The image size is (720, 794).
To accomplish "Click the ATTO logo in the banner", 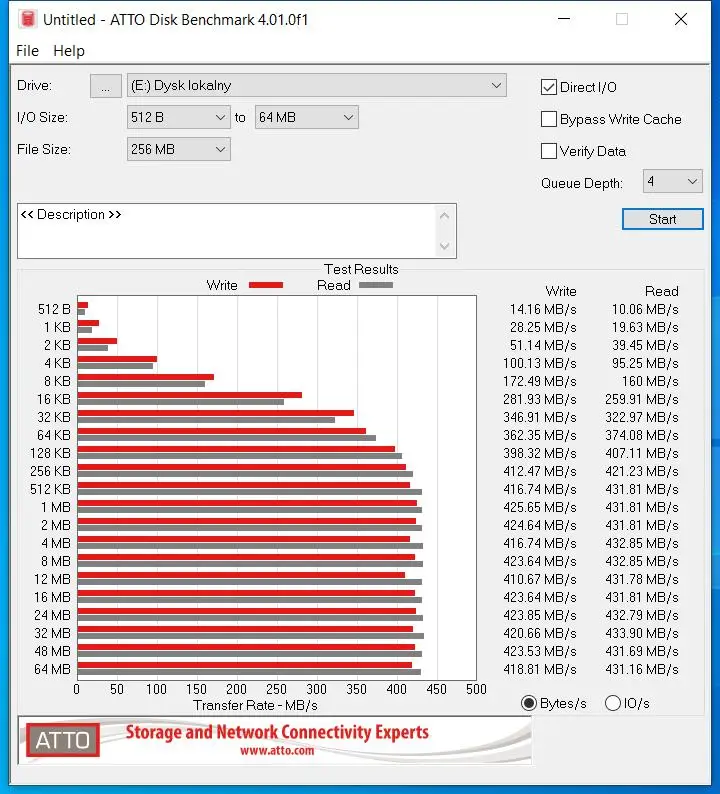I will (x=63, y=740).
